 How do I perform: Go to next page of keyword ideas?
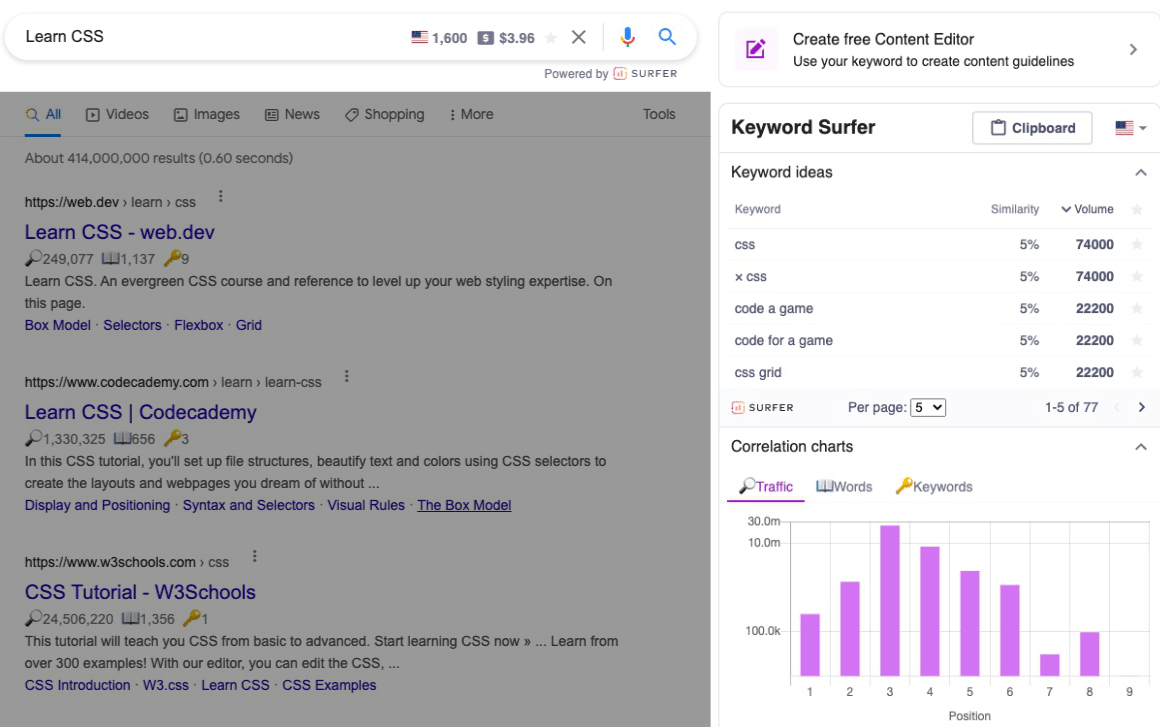coord(1141,407)
